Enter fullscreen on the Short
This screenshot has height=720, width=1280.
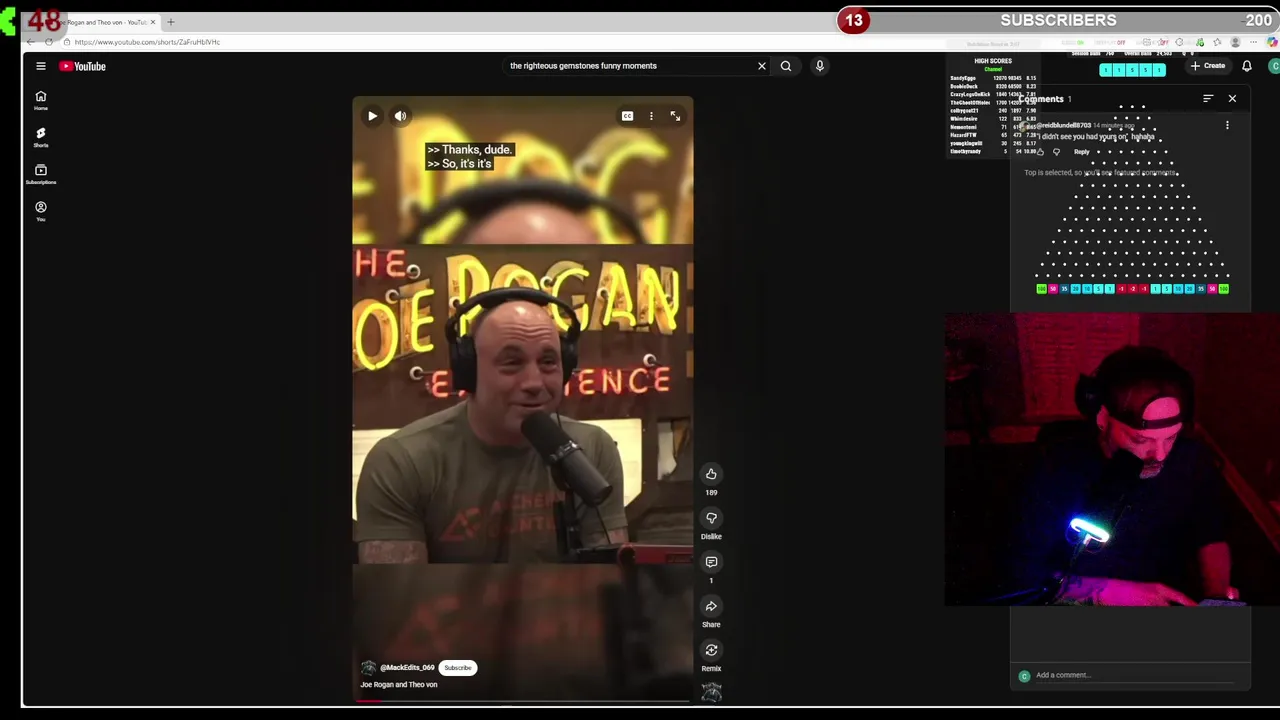click(675, 116)
